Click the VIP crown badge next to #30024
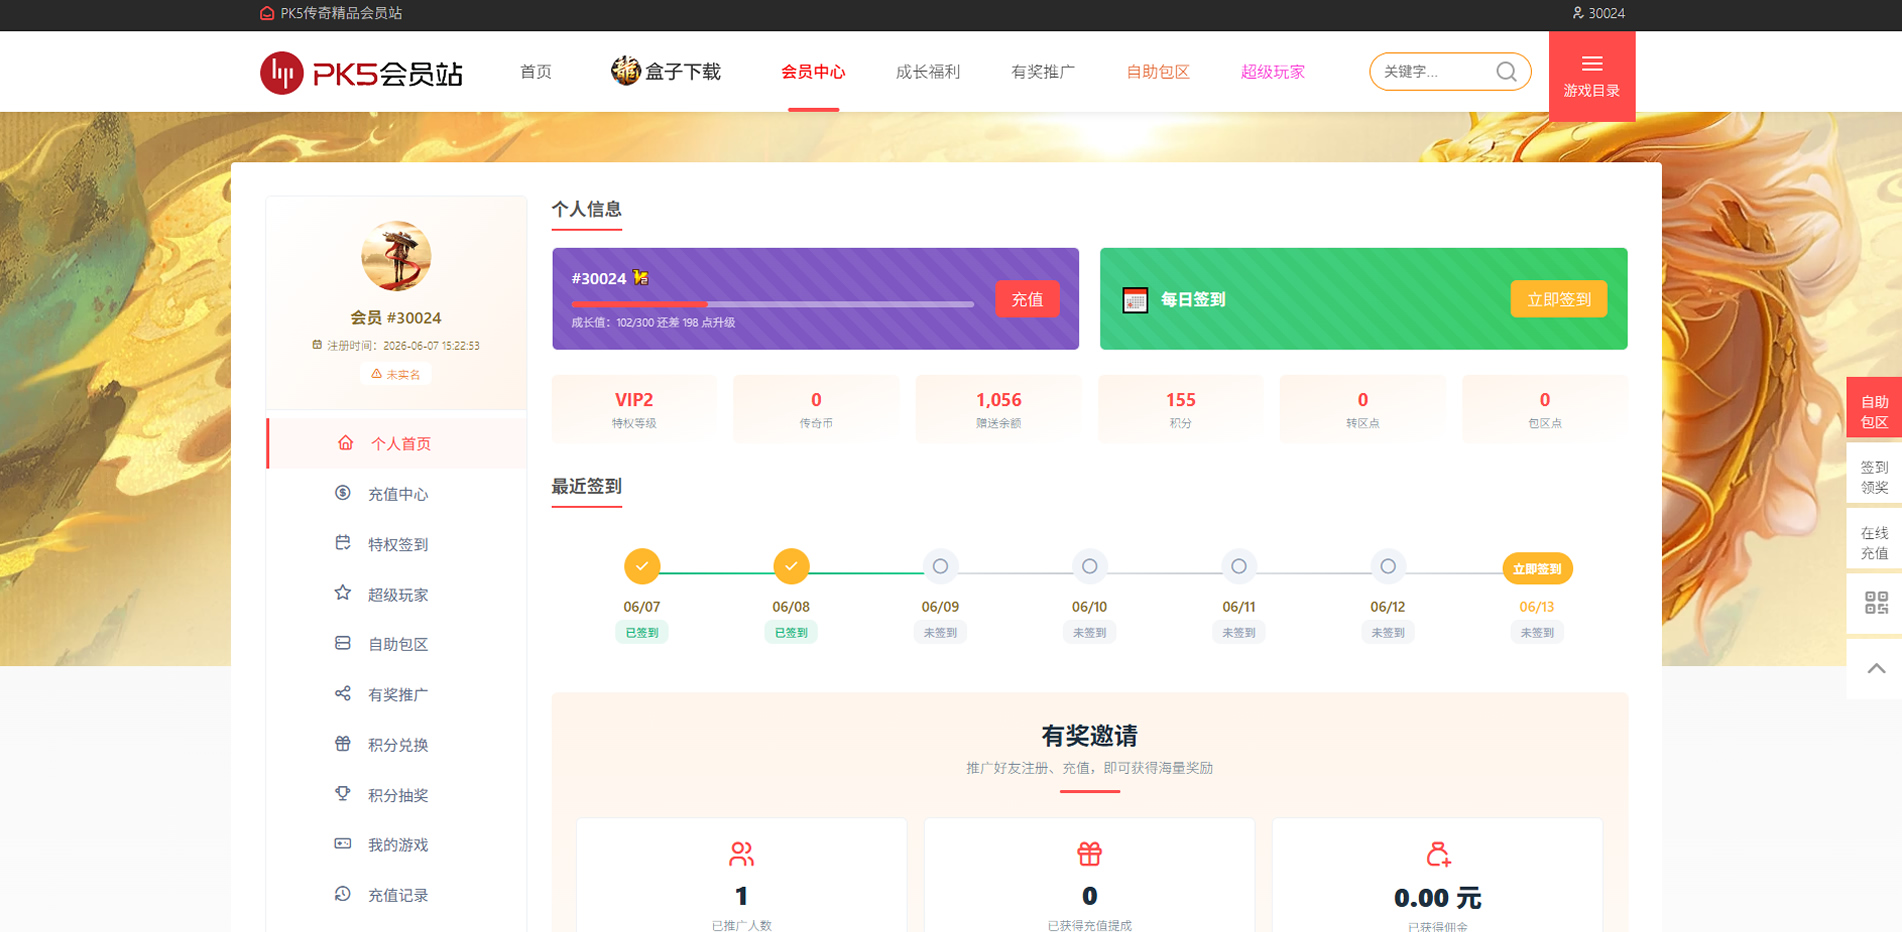1902x932 pixels. coord(640,277)
